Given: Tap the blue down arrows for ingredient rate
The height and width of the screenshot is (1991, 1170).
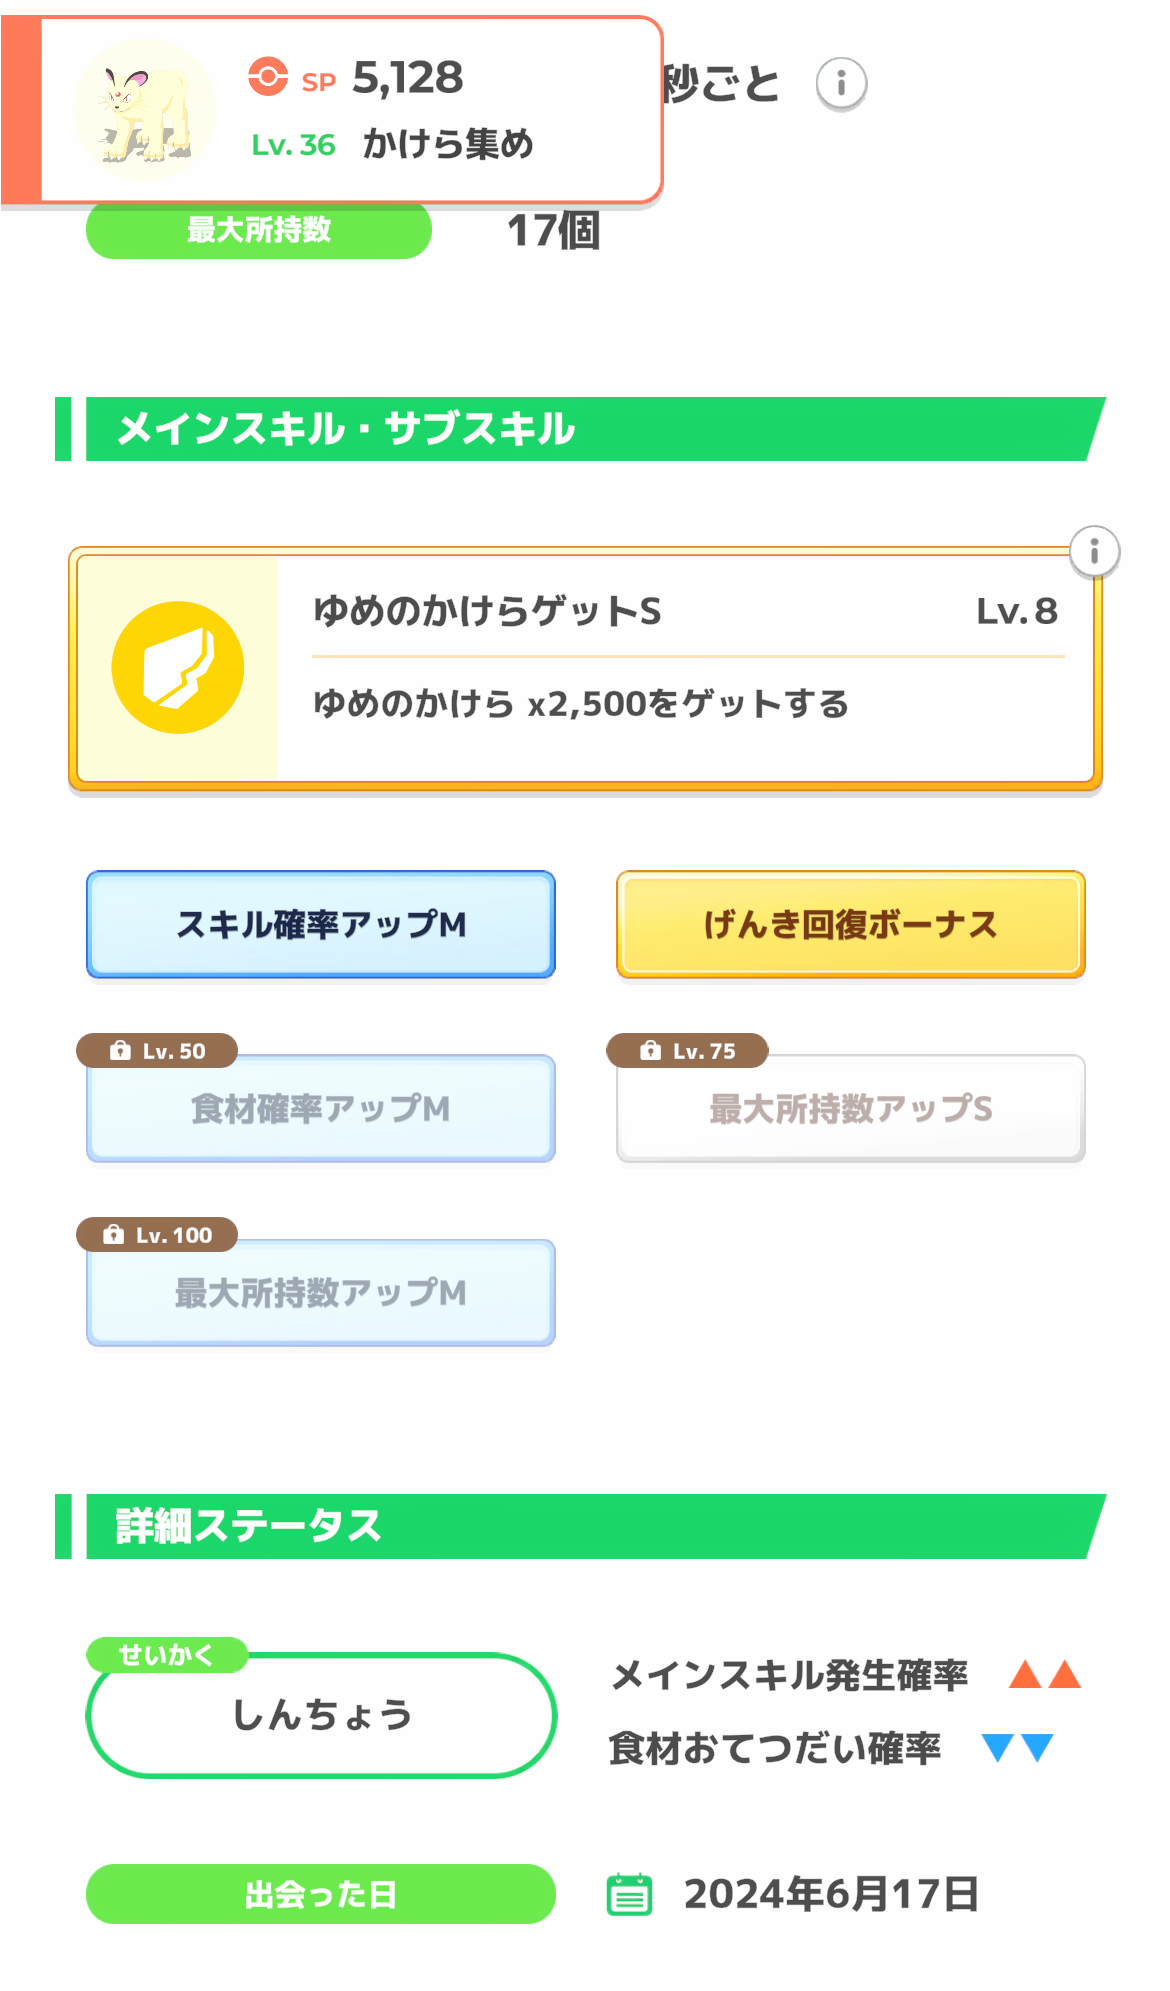Looking at the screenshot, I should [x=1017, y=1747].
